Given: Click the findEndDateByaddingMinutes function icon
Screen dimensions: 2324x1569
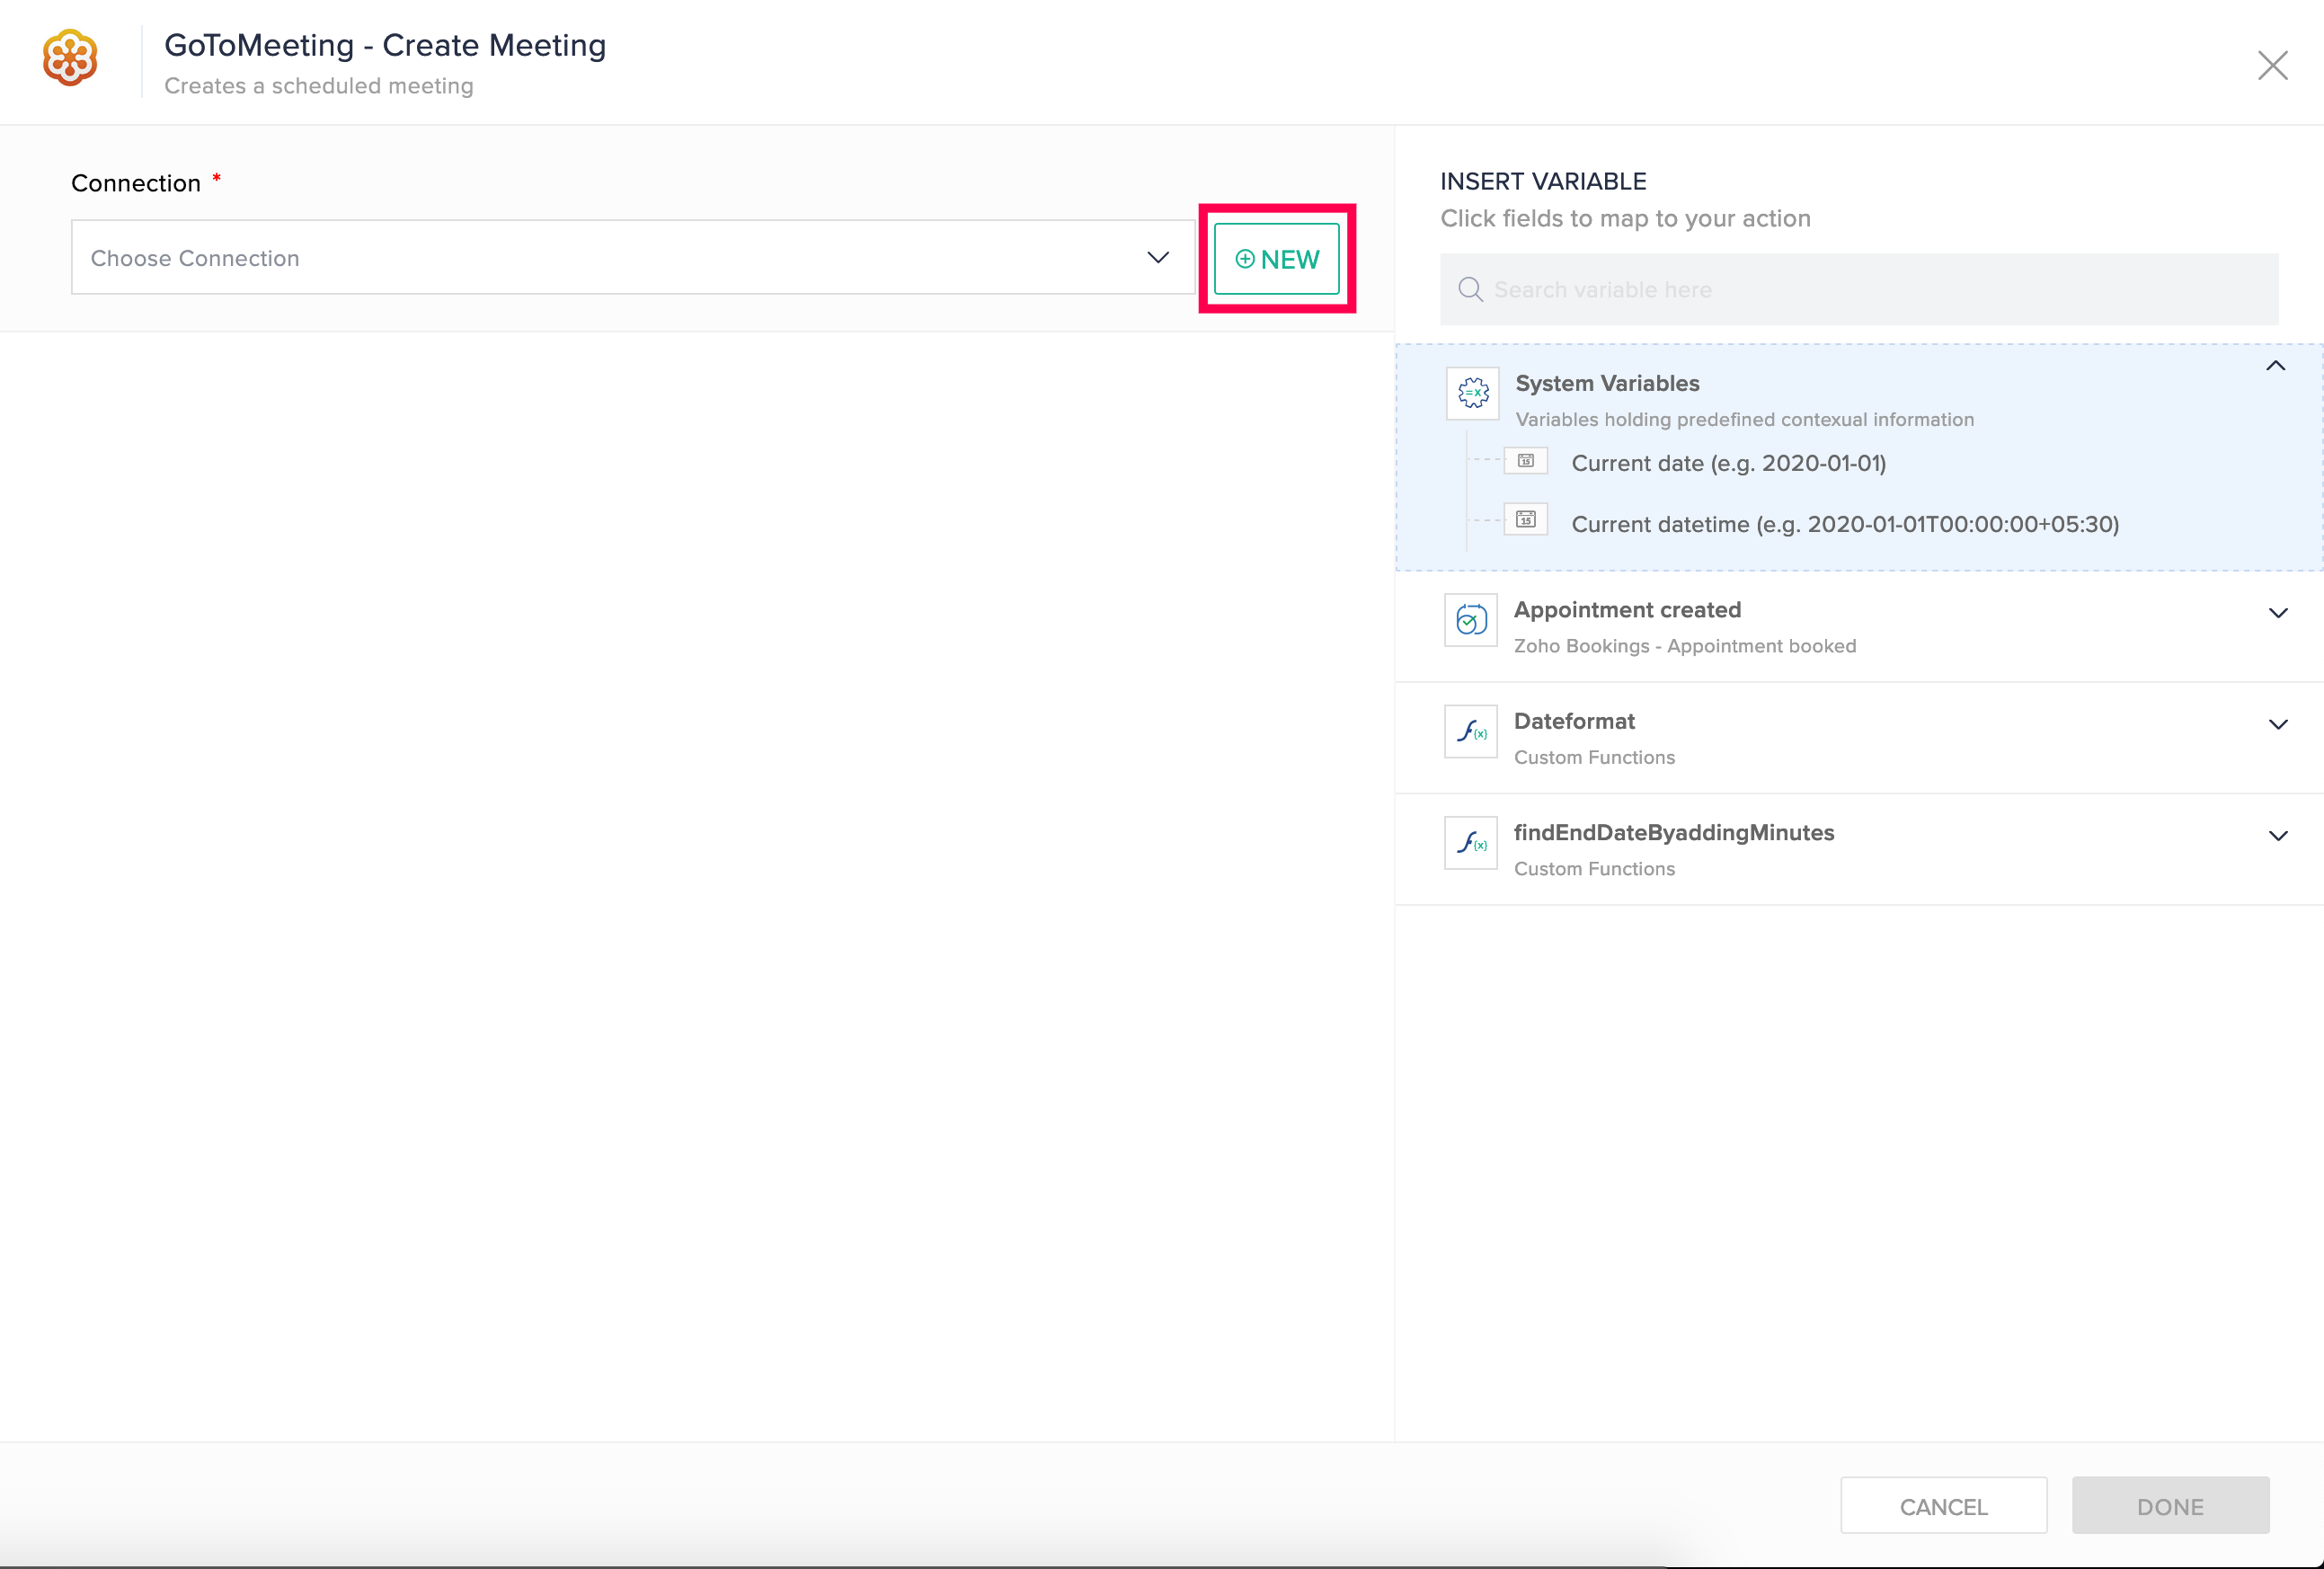Looking at the screenshot, I should point(1470,843).
